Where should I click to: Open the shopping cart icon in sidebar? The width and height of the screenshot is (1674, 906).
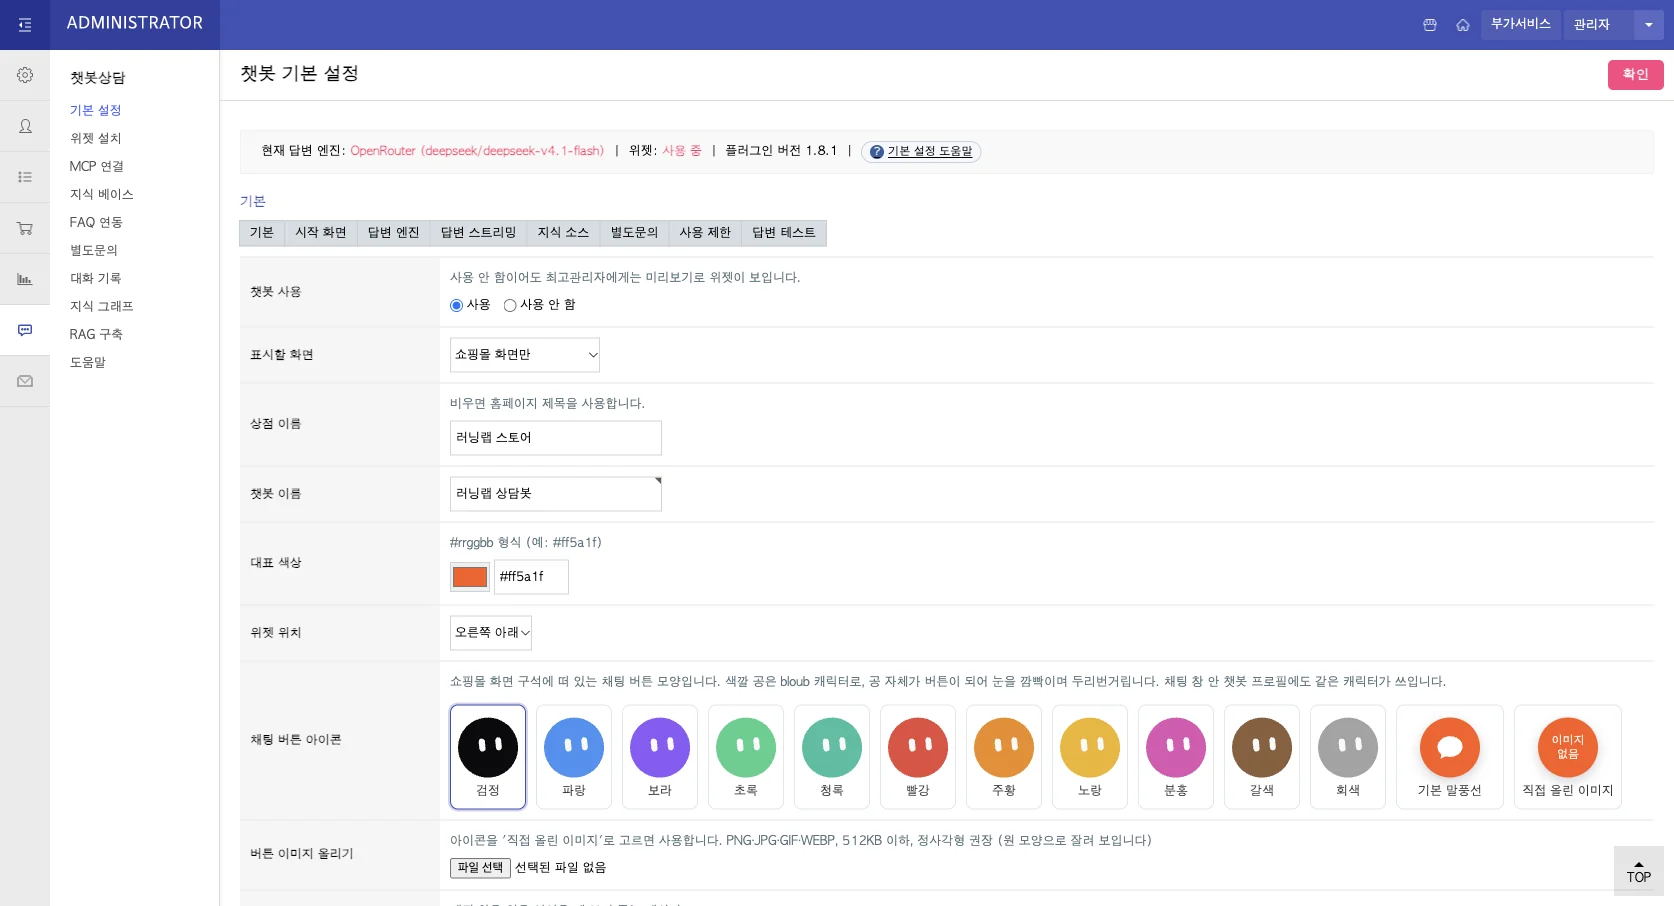[25, 228]
